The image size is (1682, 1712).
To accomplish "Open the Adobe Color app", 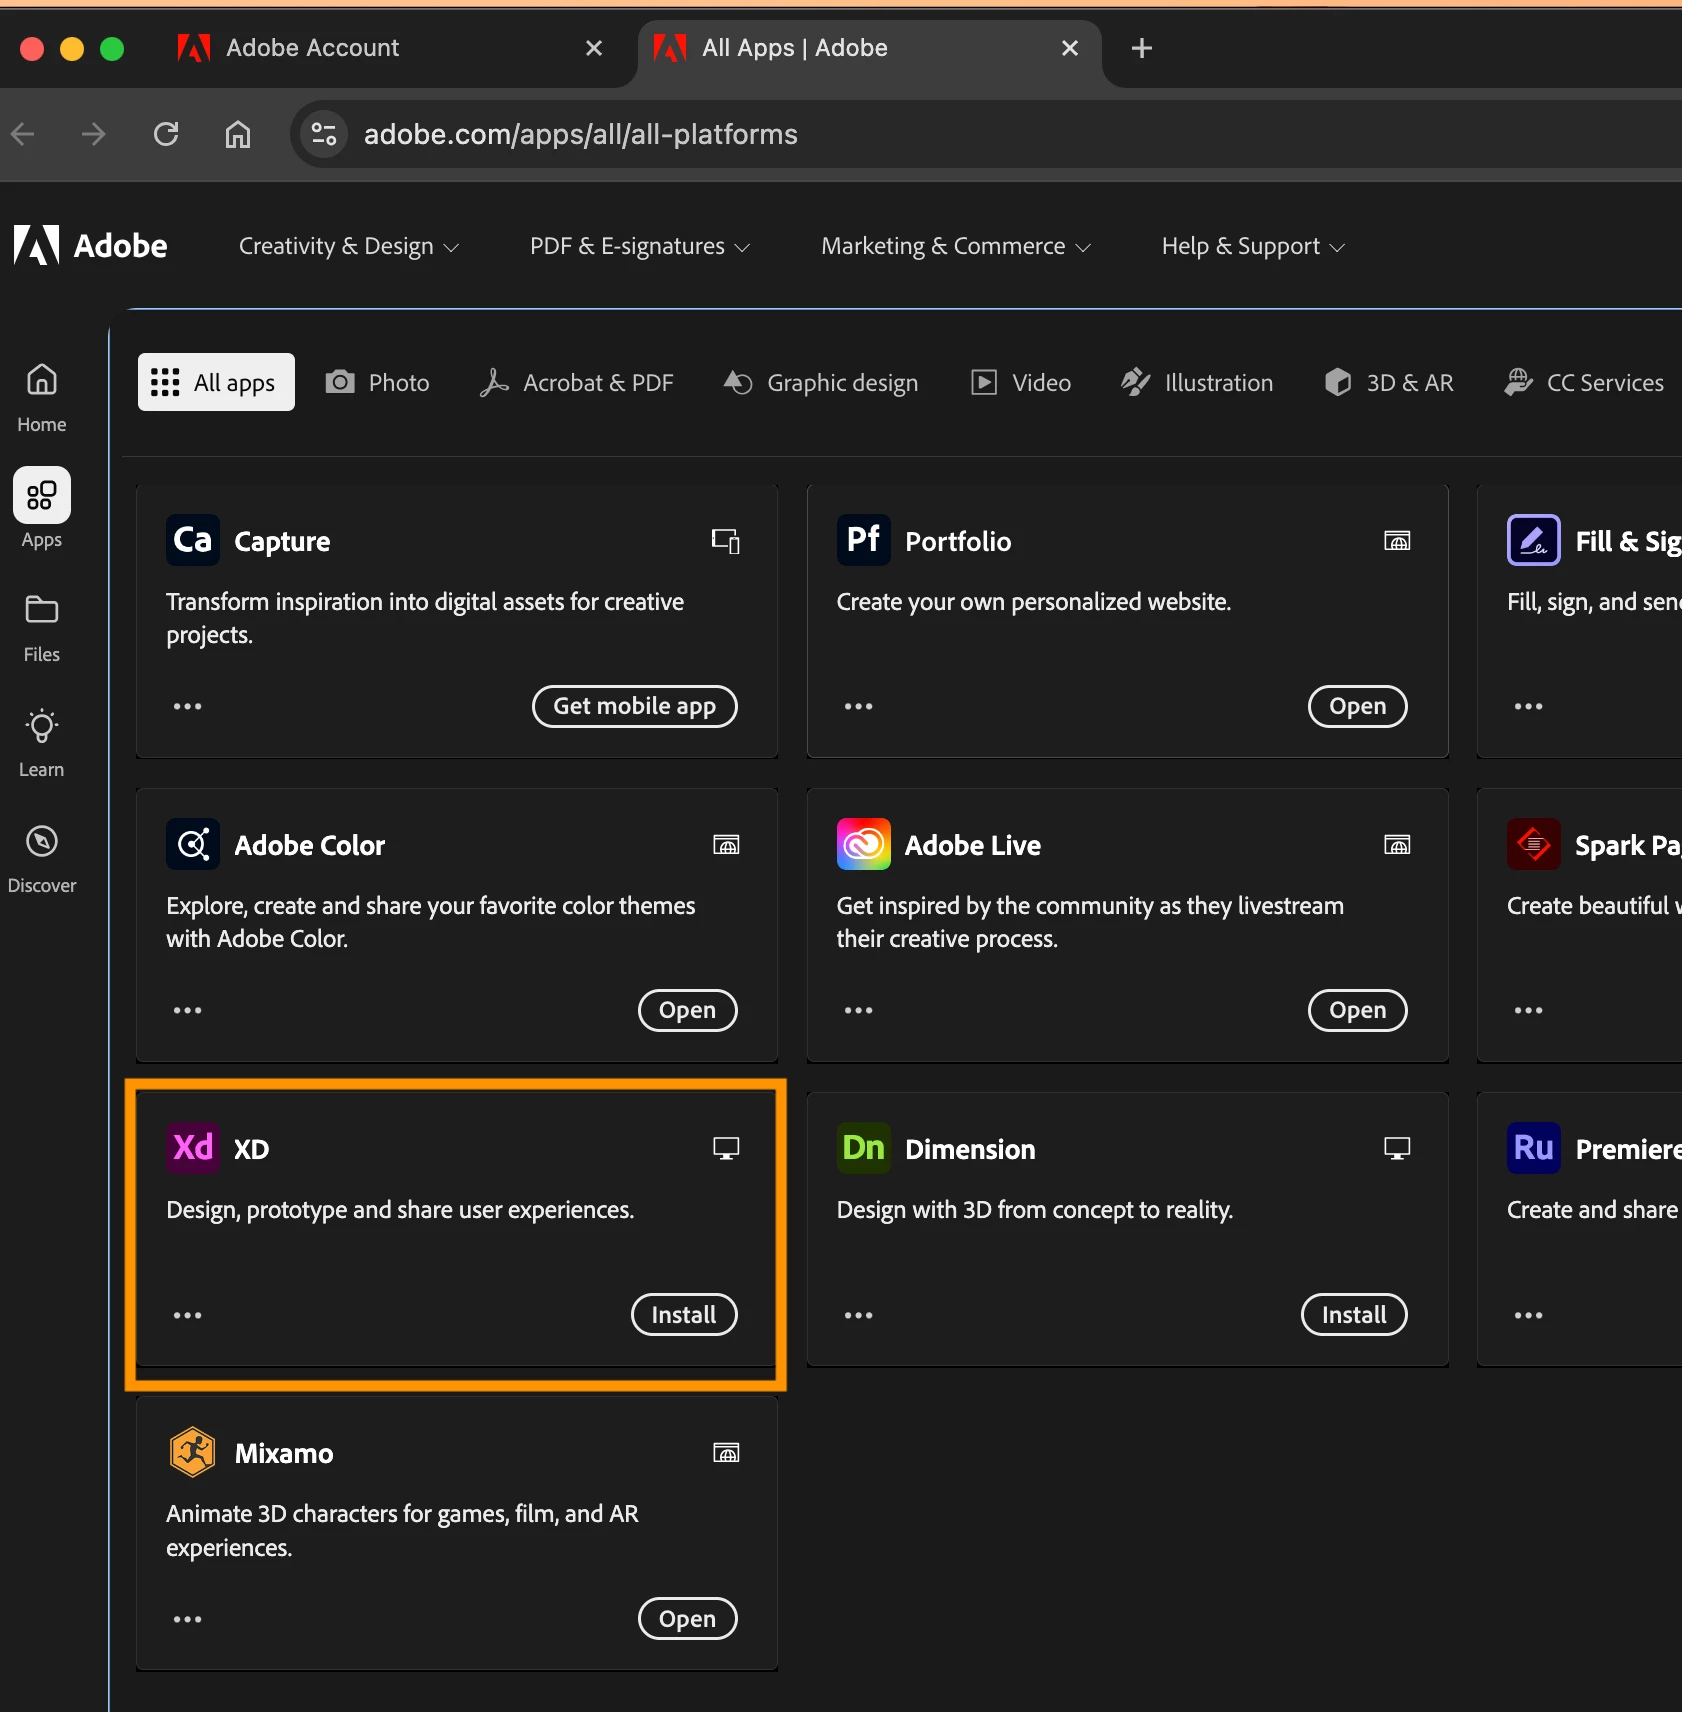I will coord(688,1010).
